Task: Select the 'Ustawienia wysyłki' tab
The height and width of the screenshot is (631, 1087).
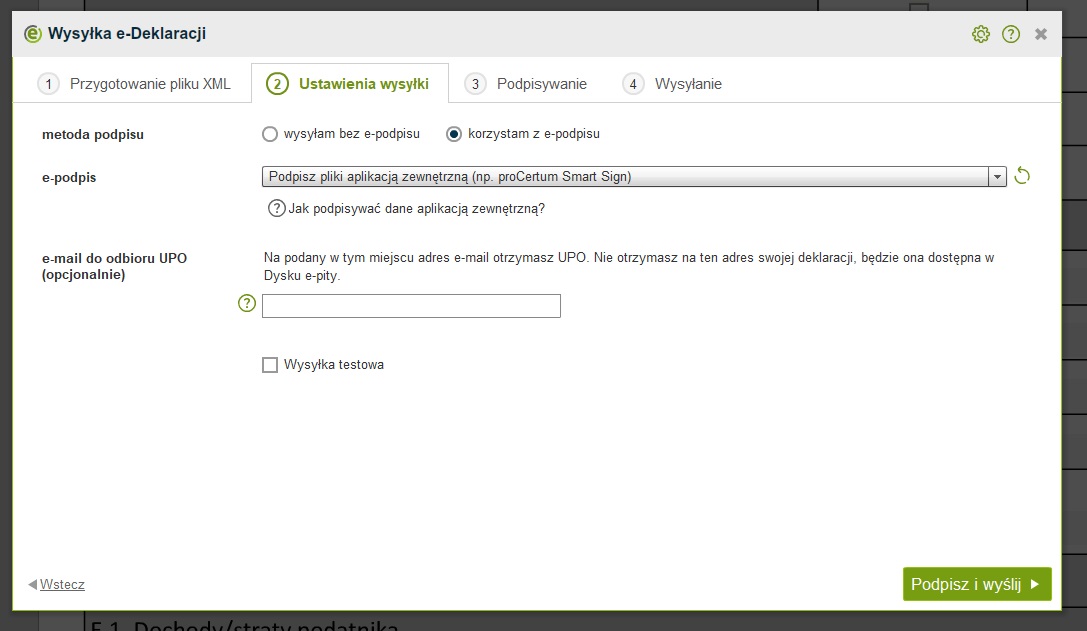Action: 349,84
